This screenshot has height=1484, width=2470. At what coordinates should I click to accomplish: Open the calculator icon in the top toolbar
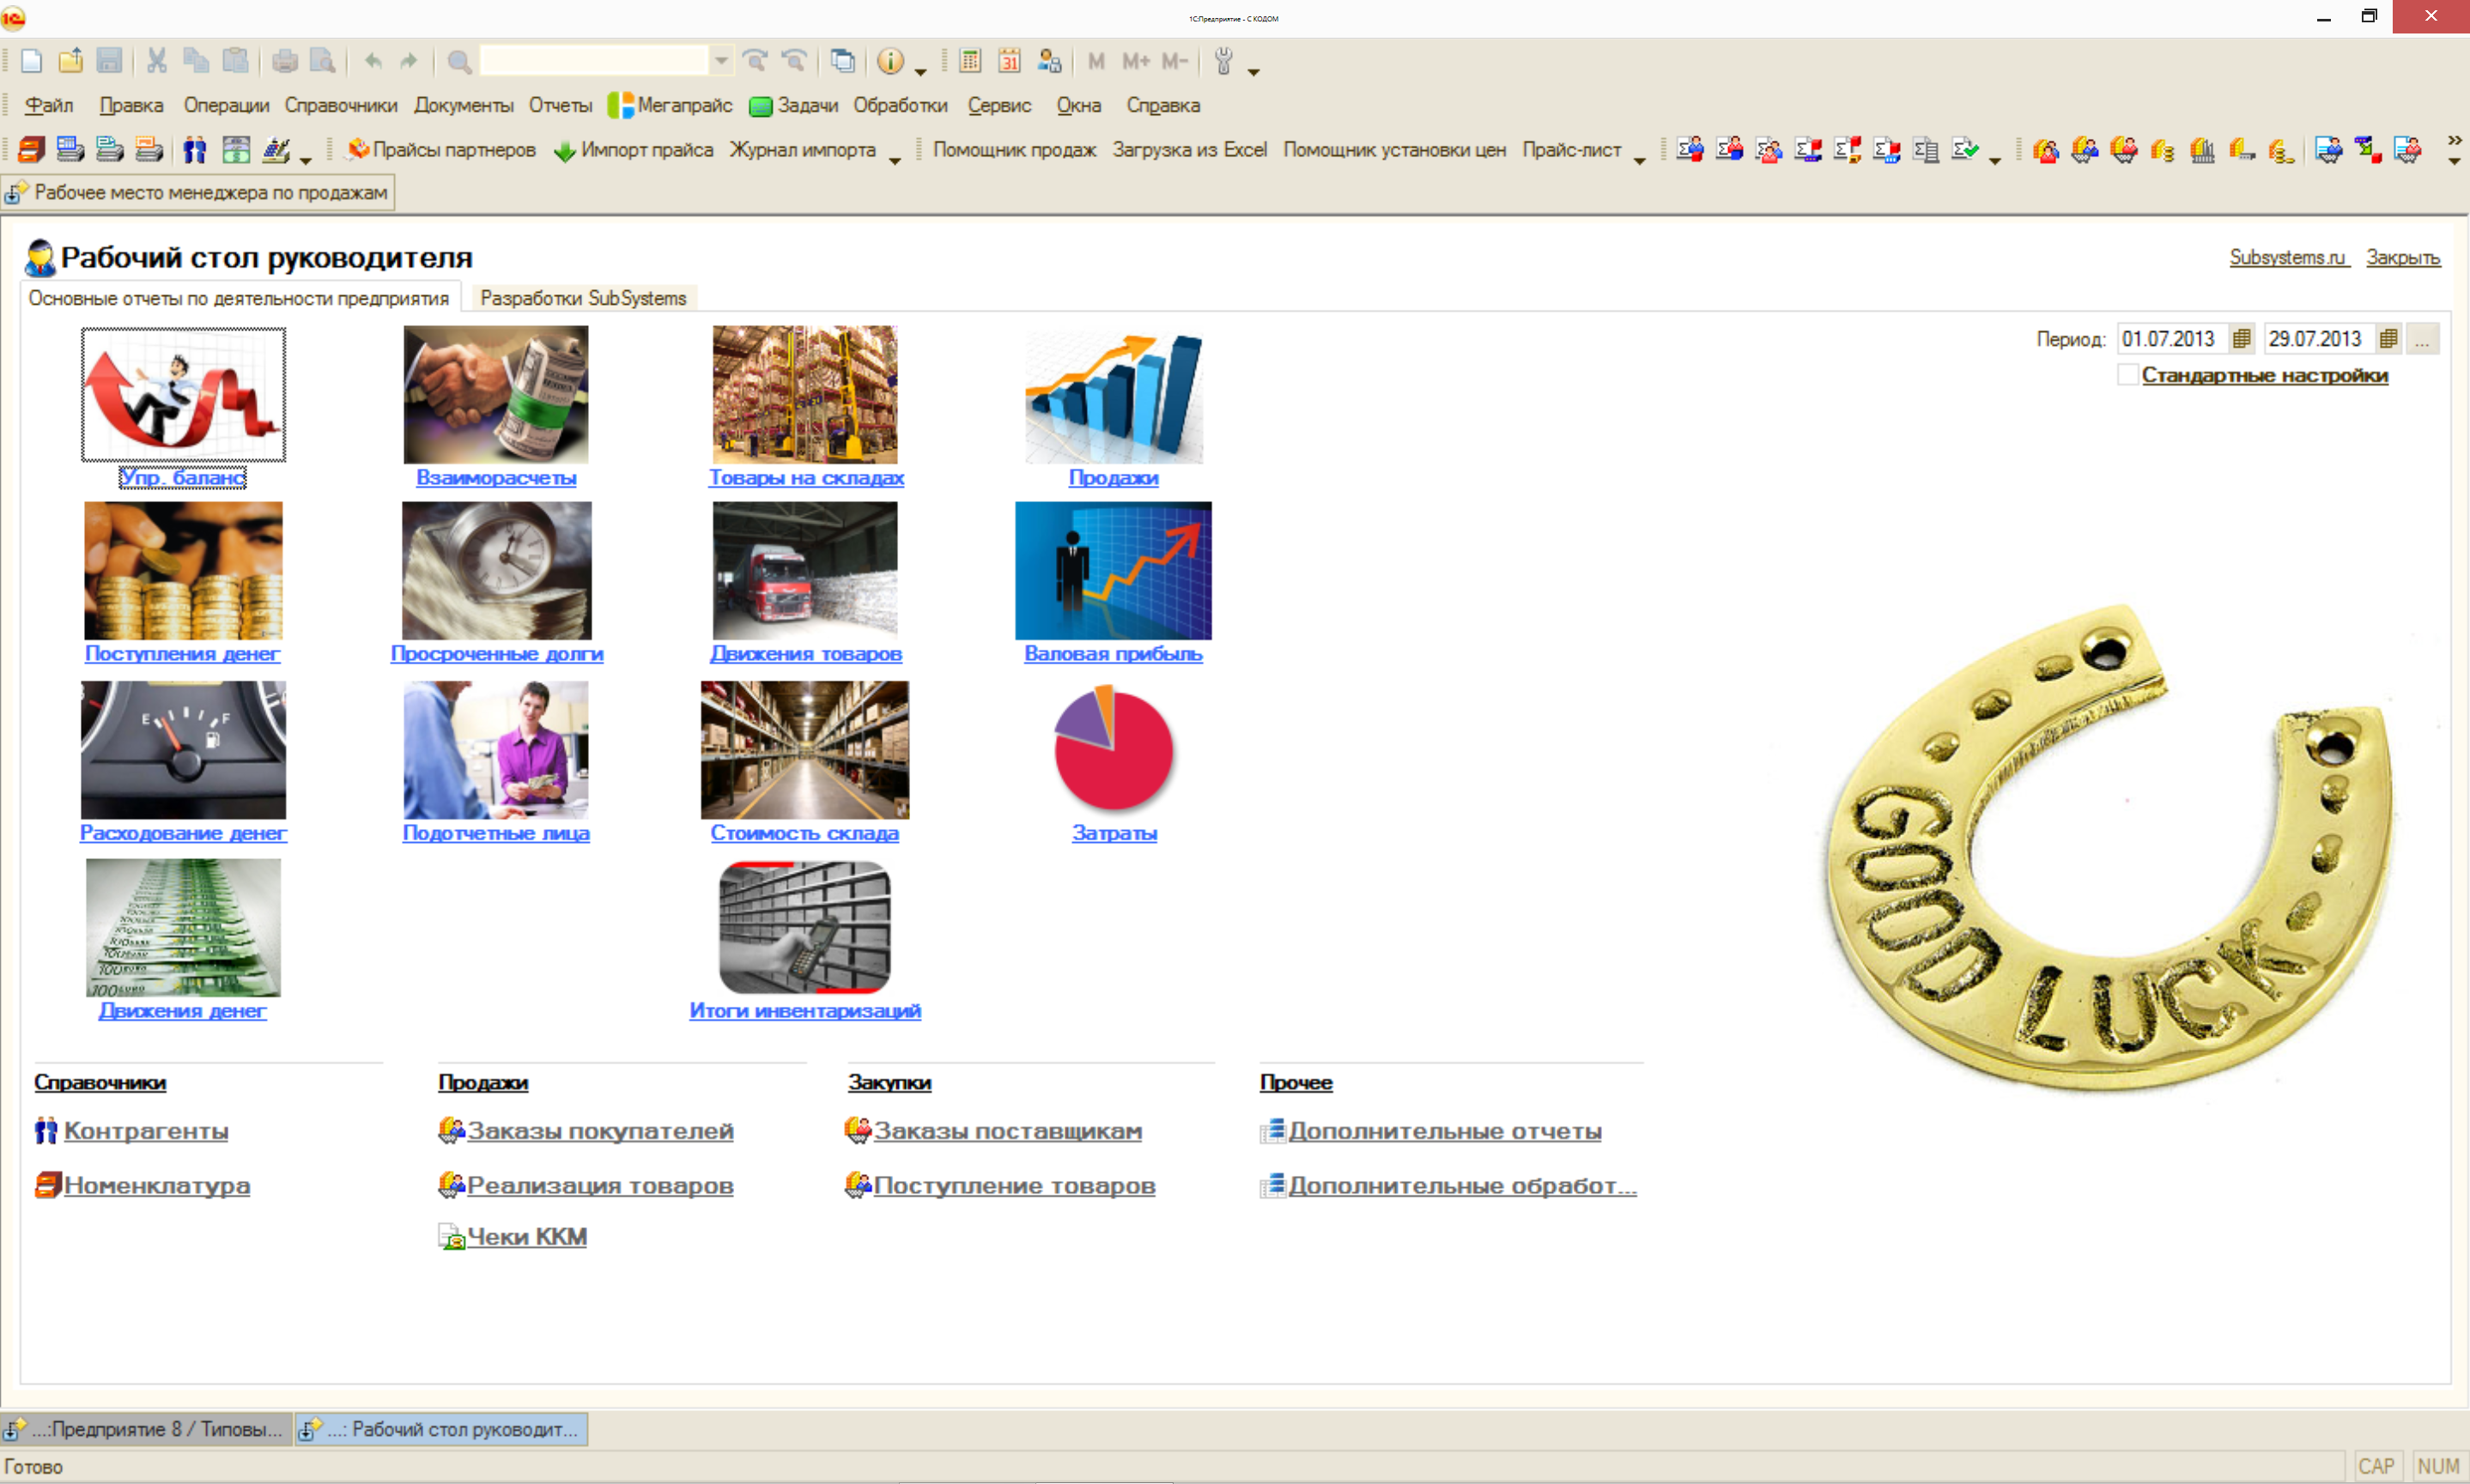point(970,61)
